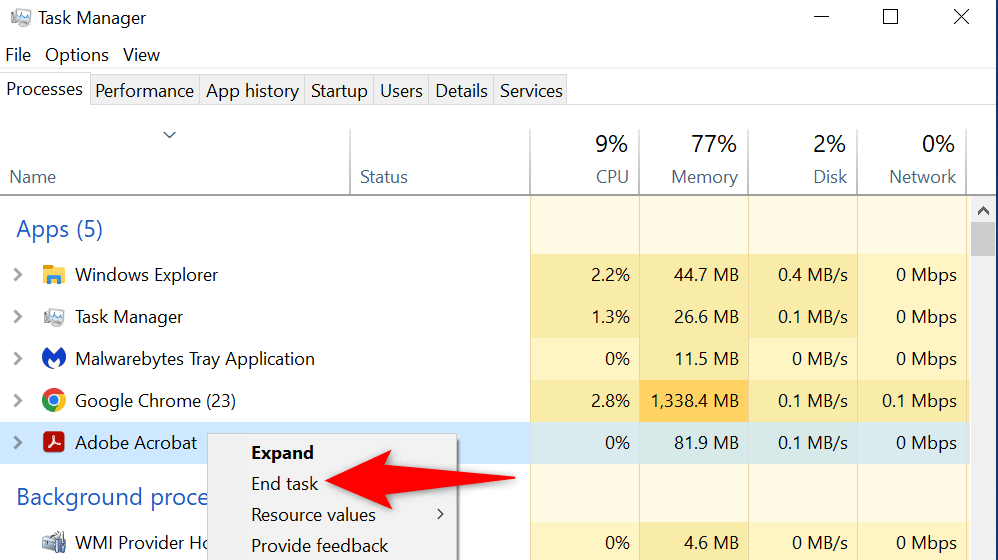The width and height of the screenshot is (998, 560).
Task: Open the Options menu
Action: click(77, 55)
